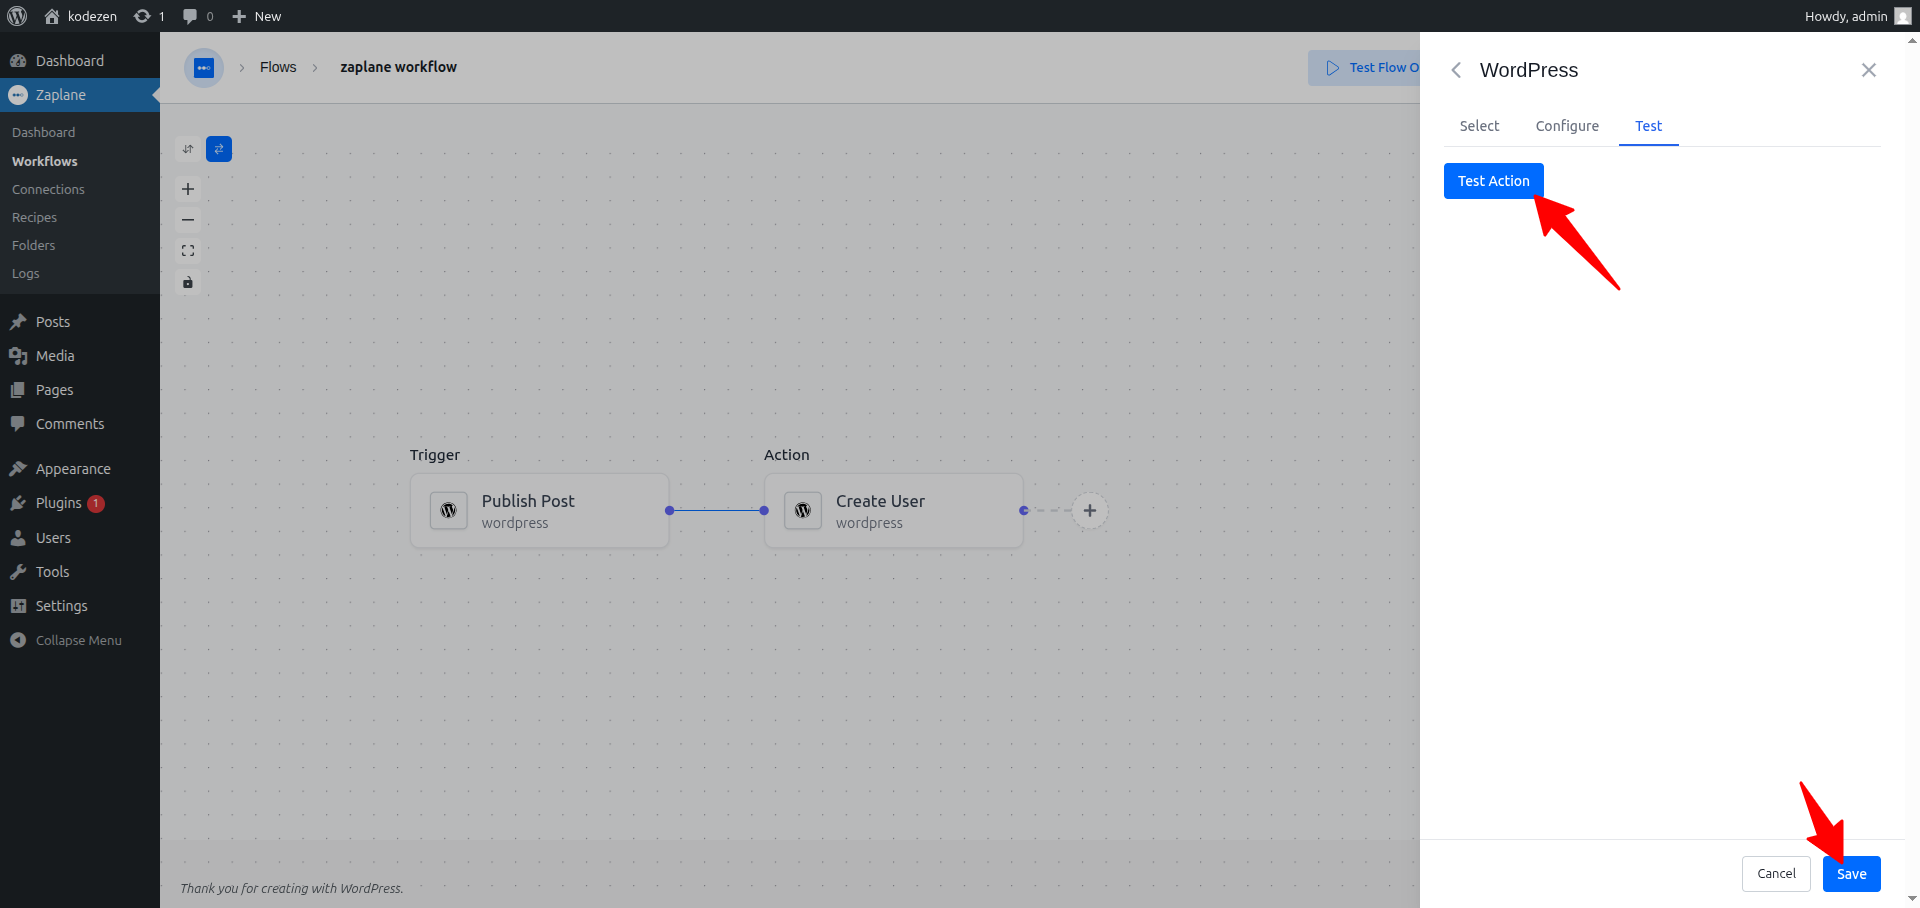Open the Configure tab

1567,126
